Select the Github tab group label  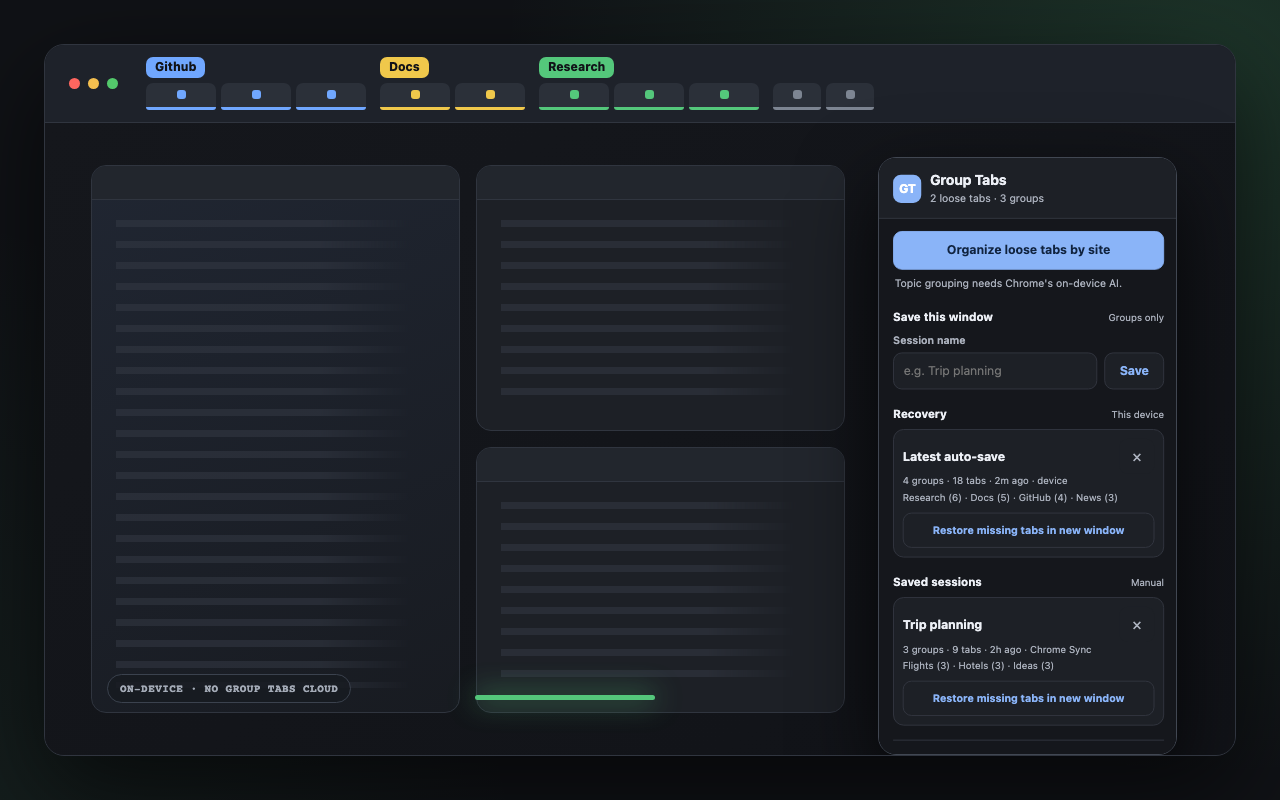coord(176,67)
